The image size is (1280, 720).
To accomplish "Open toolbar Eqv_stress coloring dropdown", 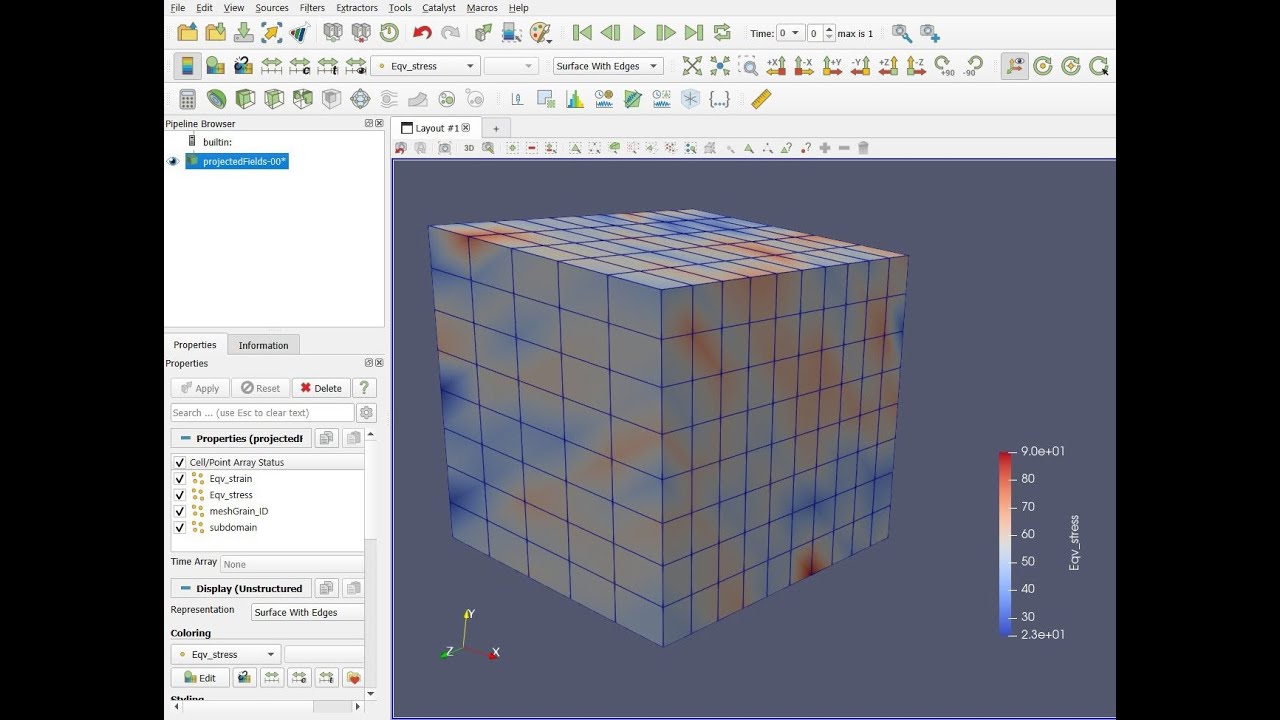I will pyautogui.click(x=425, y=66).
